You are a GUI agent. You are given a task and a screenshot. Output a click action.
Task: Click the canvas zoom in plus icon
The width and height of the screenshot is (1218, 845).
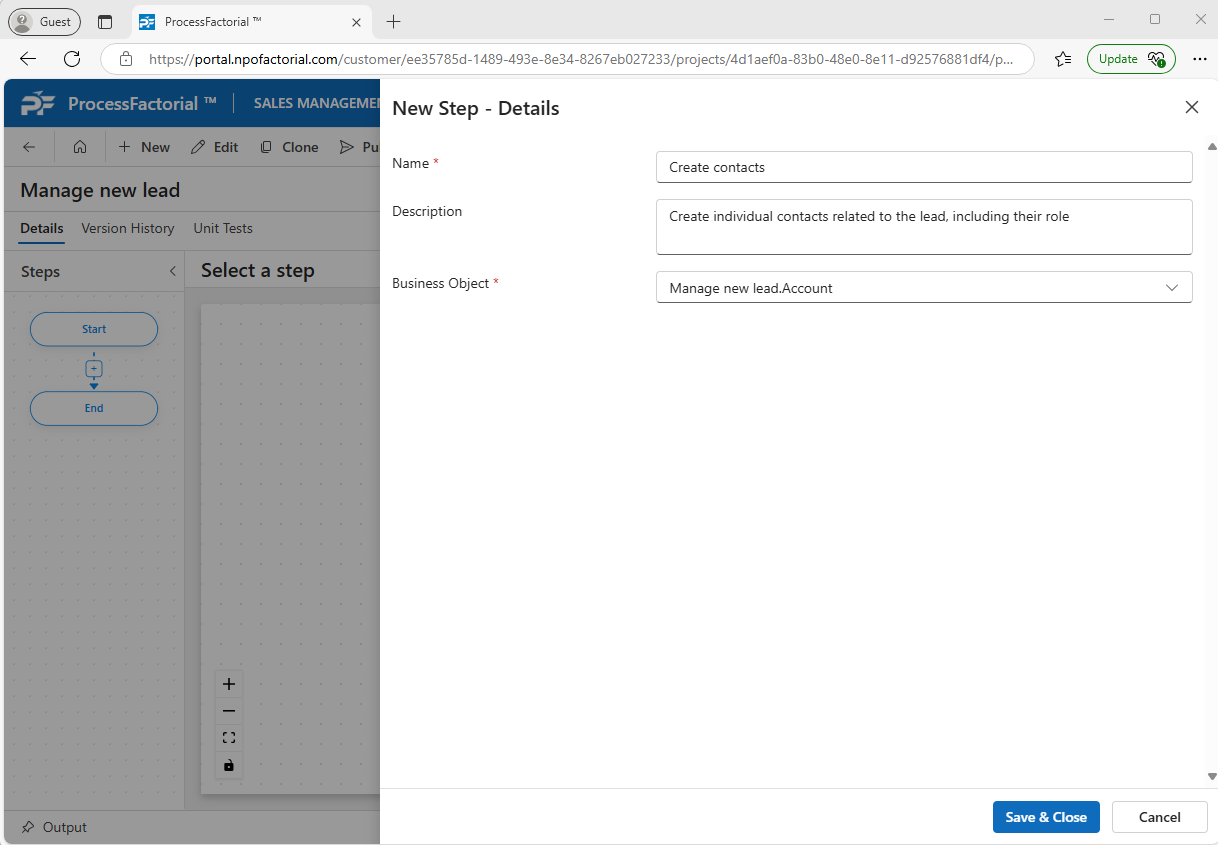pyautogui.click(x=229, y=684)
